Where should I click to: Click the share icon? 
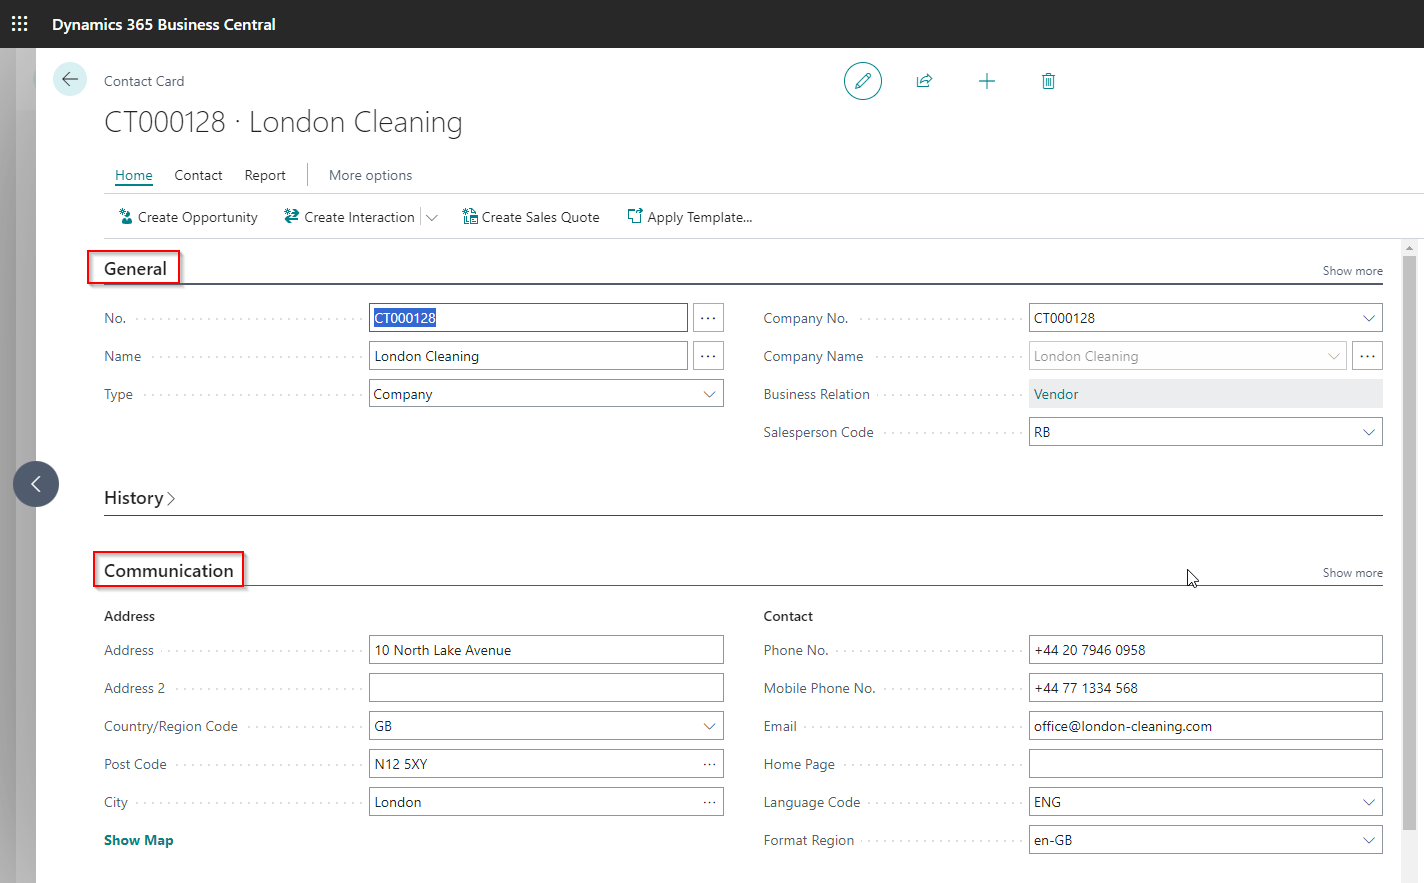click(924, 81)
